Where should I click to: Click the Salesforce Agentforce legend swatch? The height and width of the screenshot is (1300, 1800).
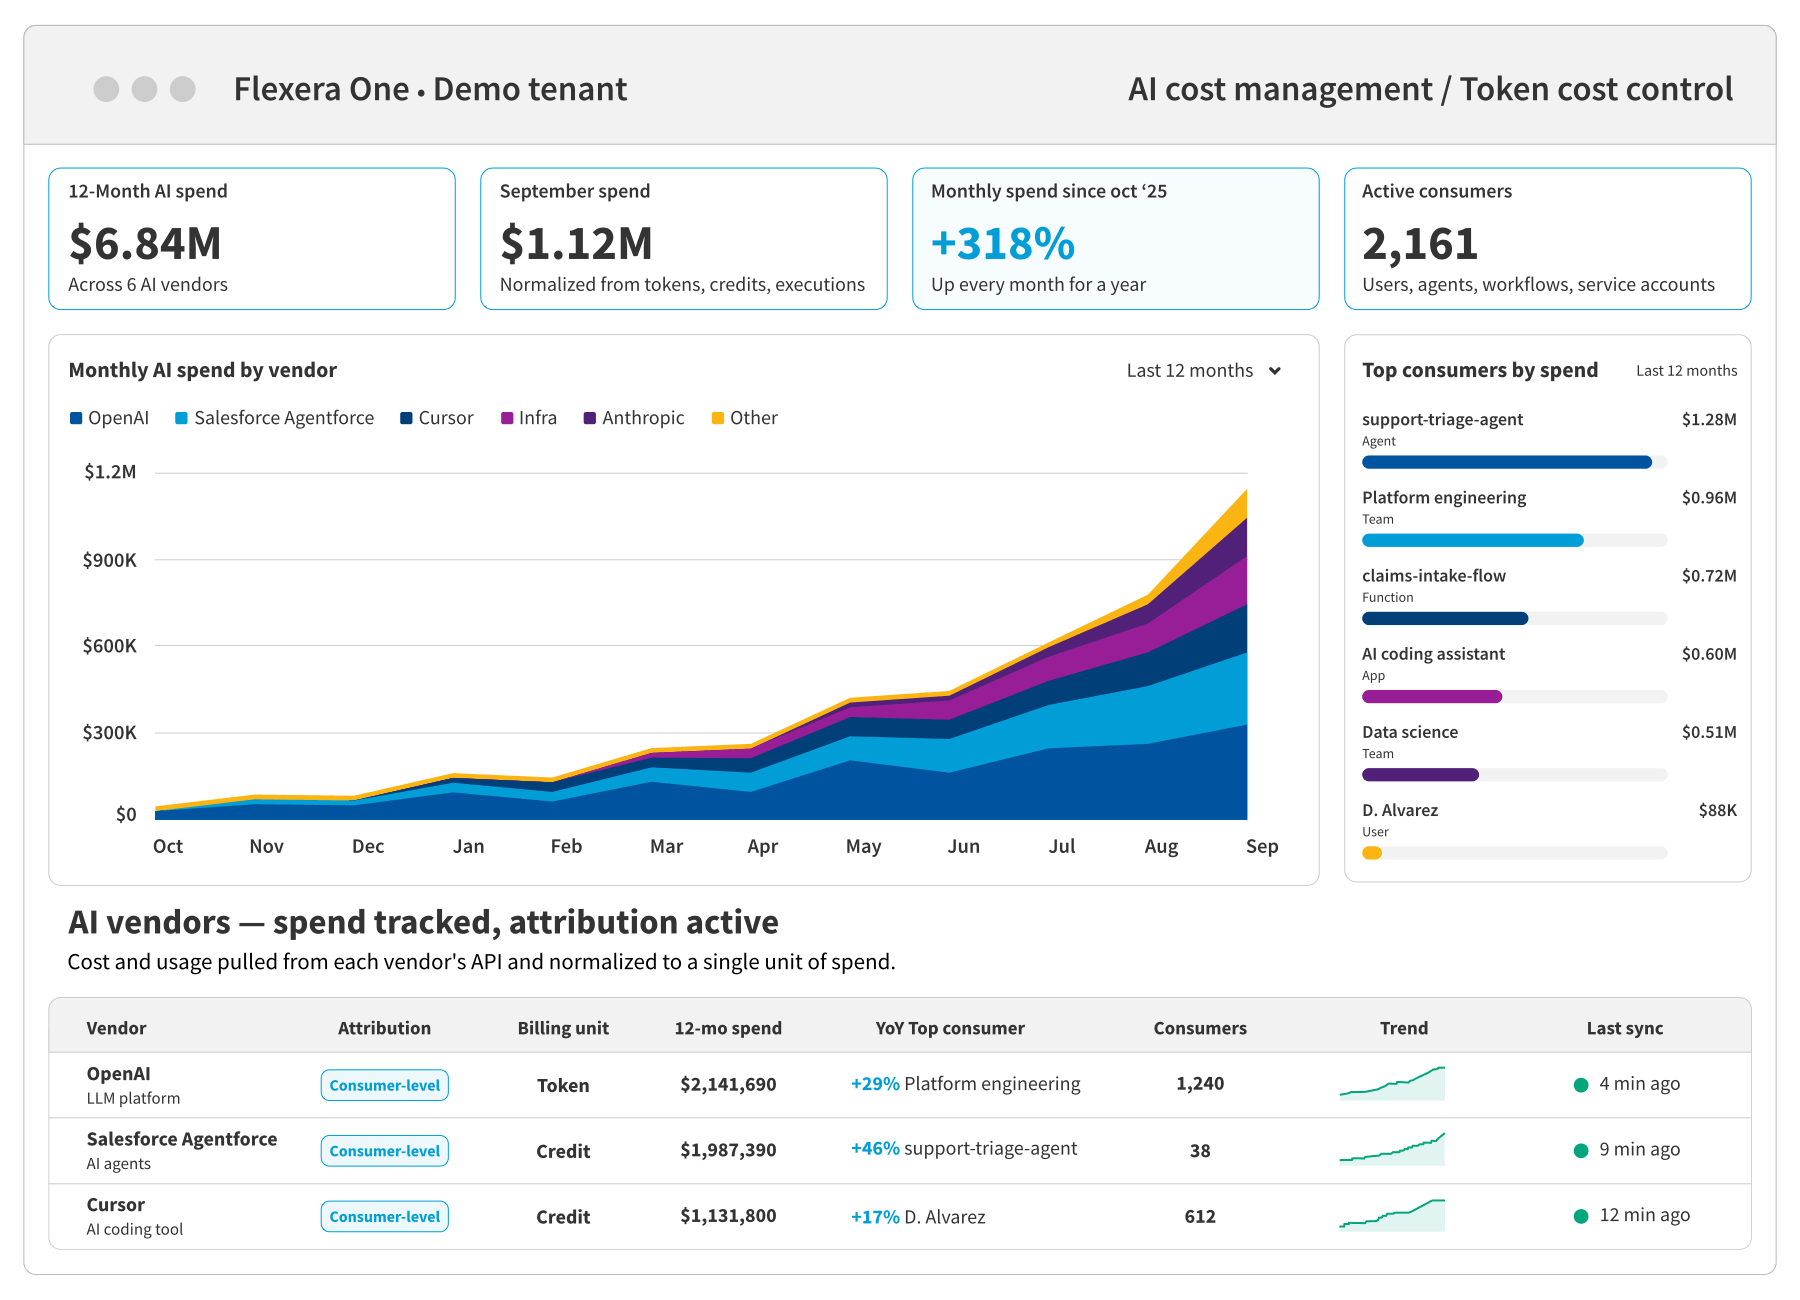coord(181,418)
